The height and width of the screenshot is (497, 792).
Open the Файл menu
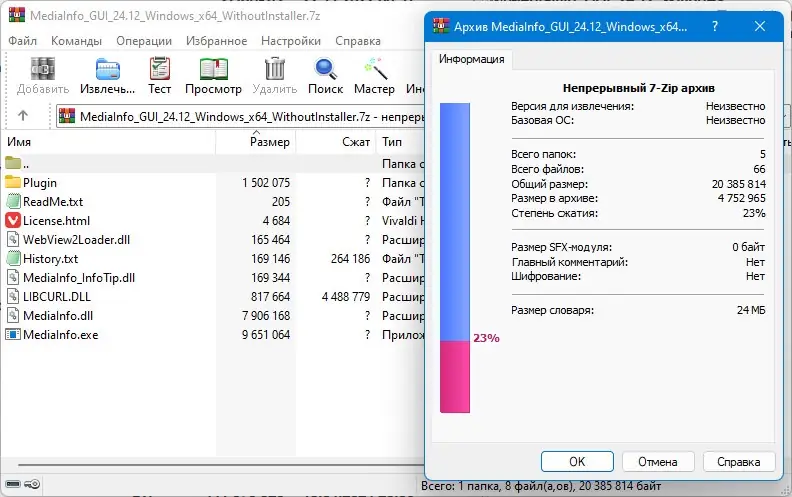pos(23,41)
